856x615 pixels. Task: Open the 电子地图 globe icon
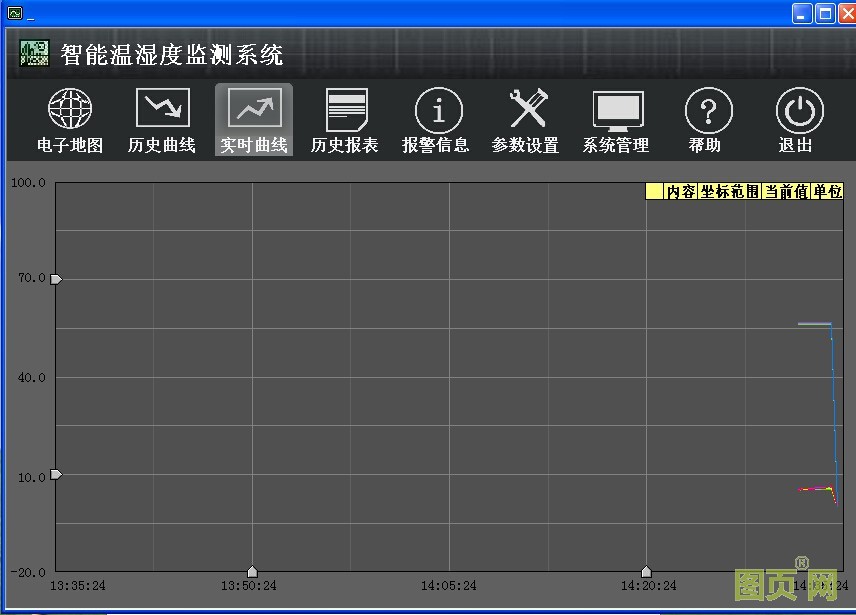point(70,109)
